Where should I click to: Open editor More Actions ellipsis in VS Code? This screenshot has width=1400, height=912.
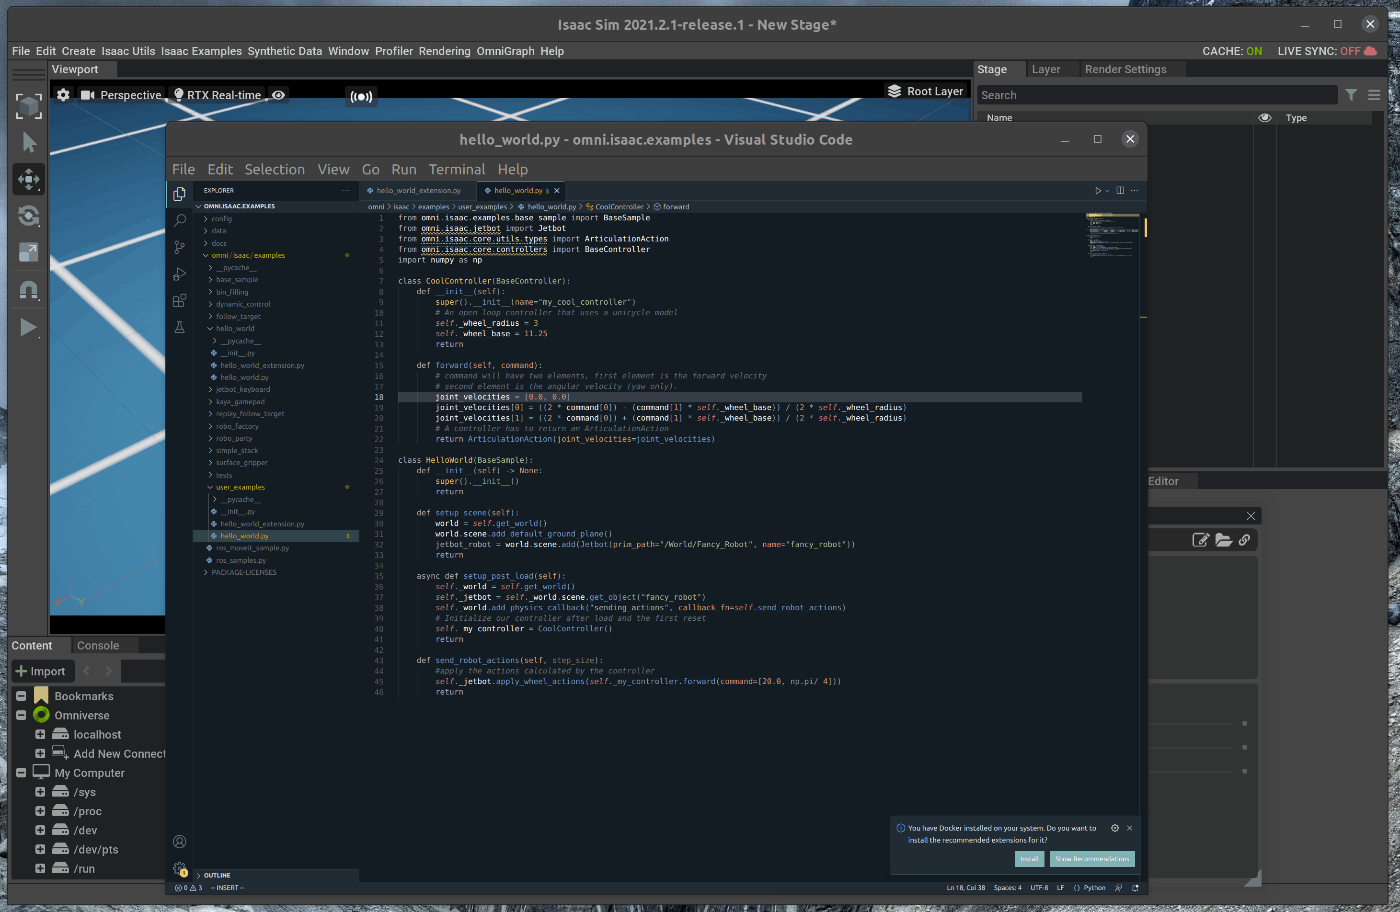[1134, 190]
